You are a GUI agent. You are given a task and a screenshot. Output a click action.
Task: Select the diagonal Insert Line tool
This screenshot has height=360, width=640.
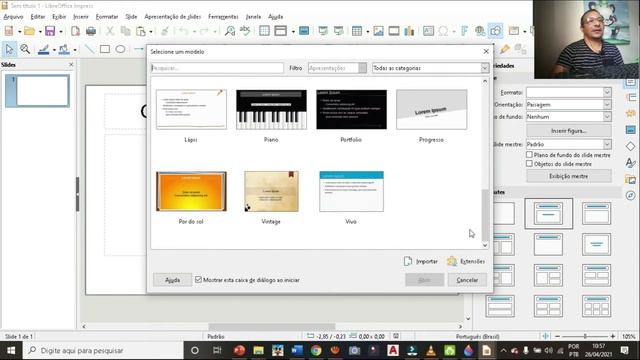[x=89, y=49]
